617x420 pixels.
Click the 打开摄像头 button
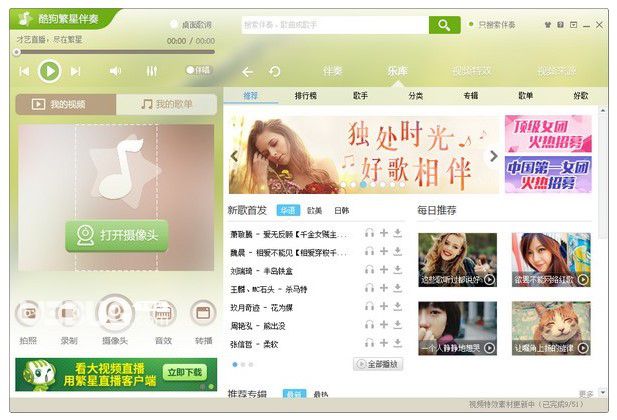(116, 235)
